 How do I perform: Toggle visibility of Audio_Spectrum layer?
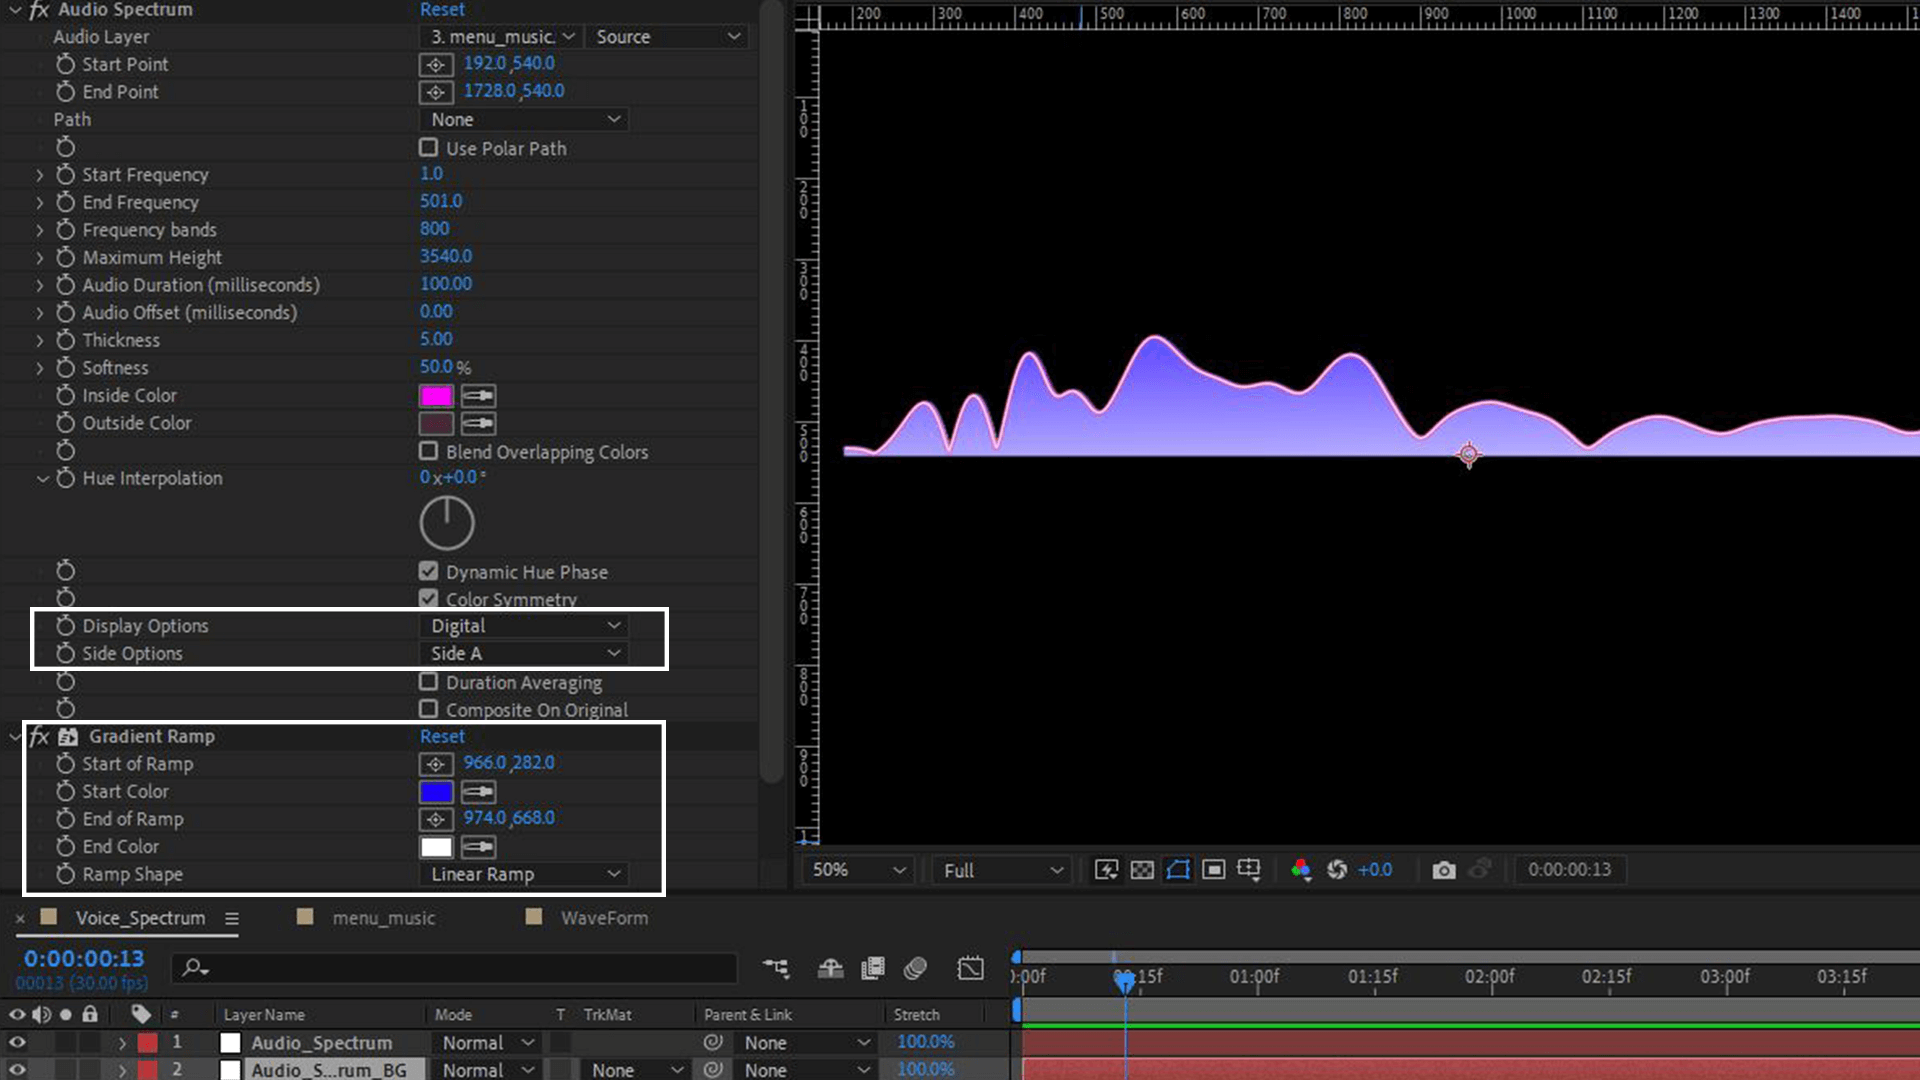[16, 1042]
